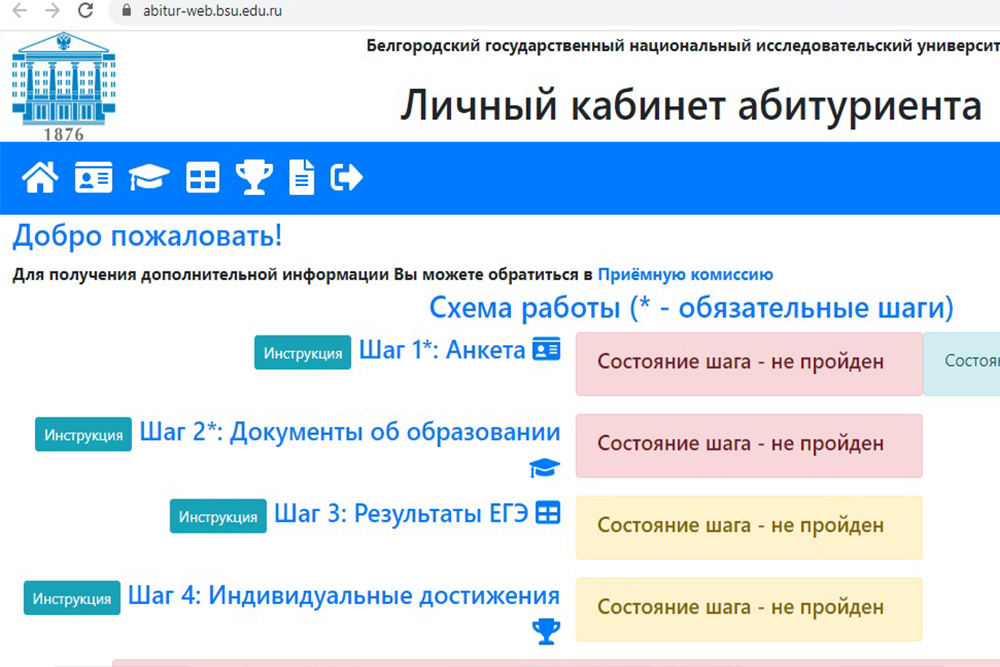Image resolution: width=1000 pixels, height=667 pixels.
Task: Open the ID card profile icon in navbar
Action: (x=94, y=178)
